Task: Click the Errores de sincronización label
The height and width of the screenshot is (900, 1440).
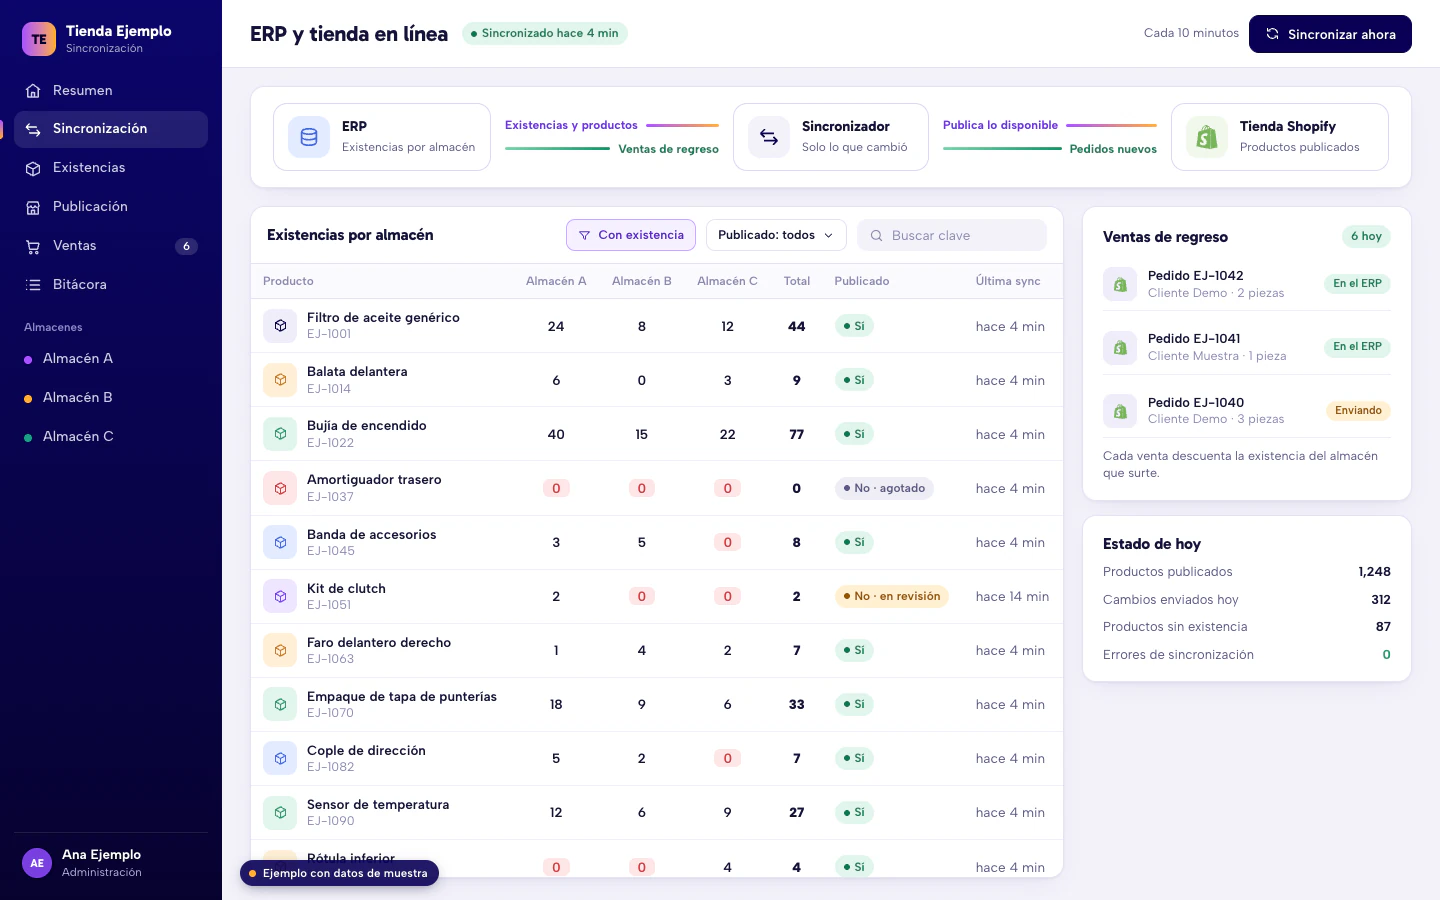Action: point(1178,655)
